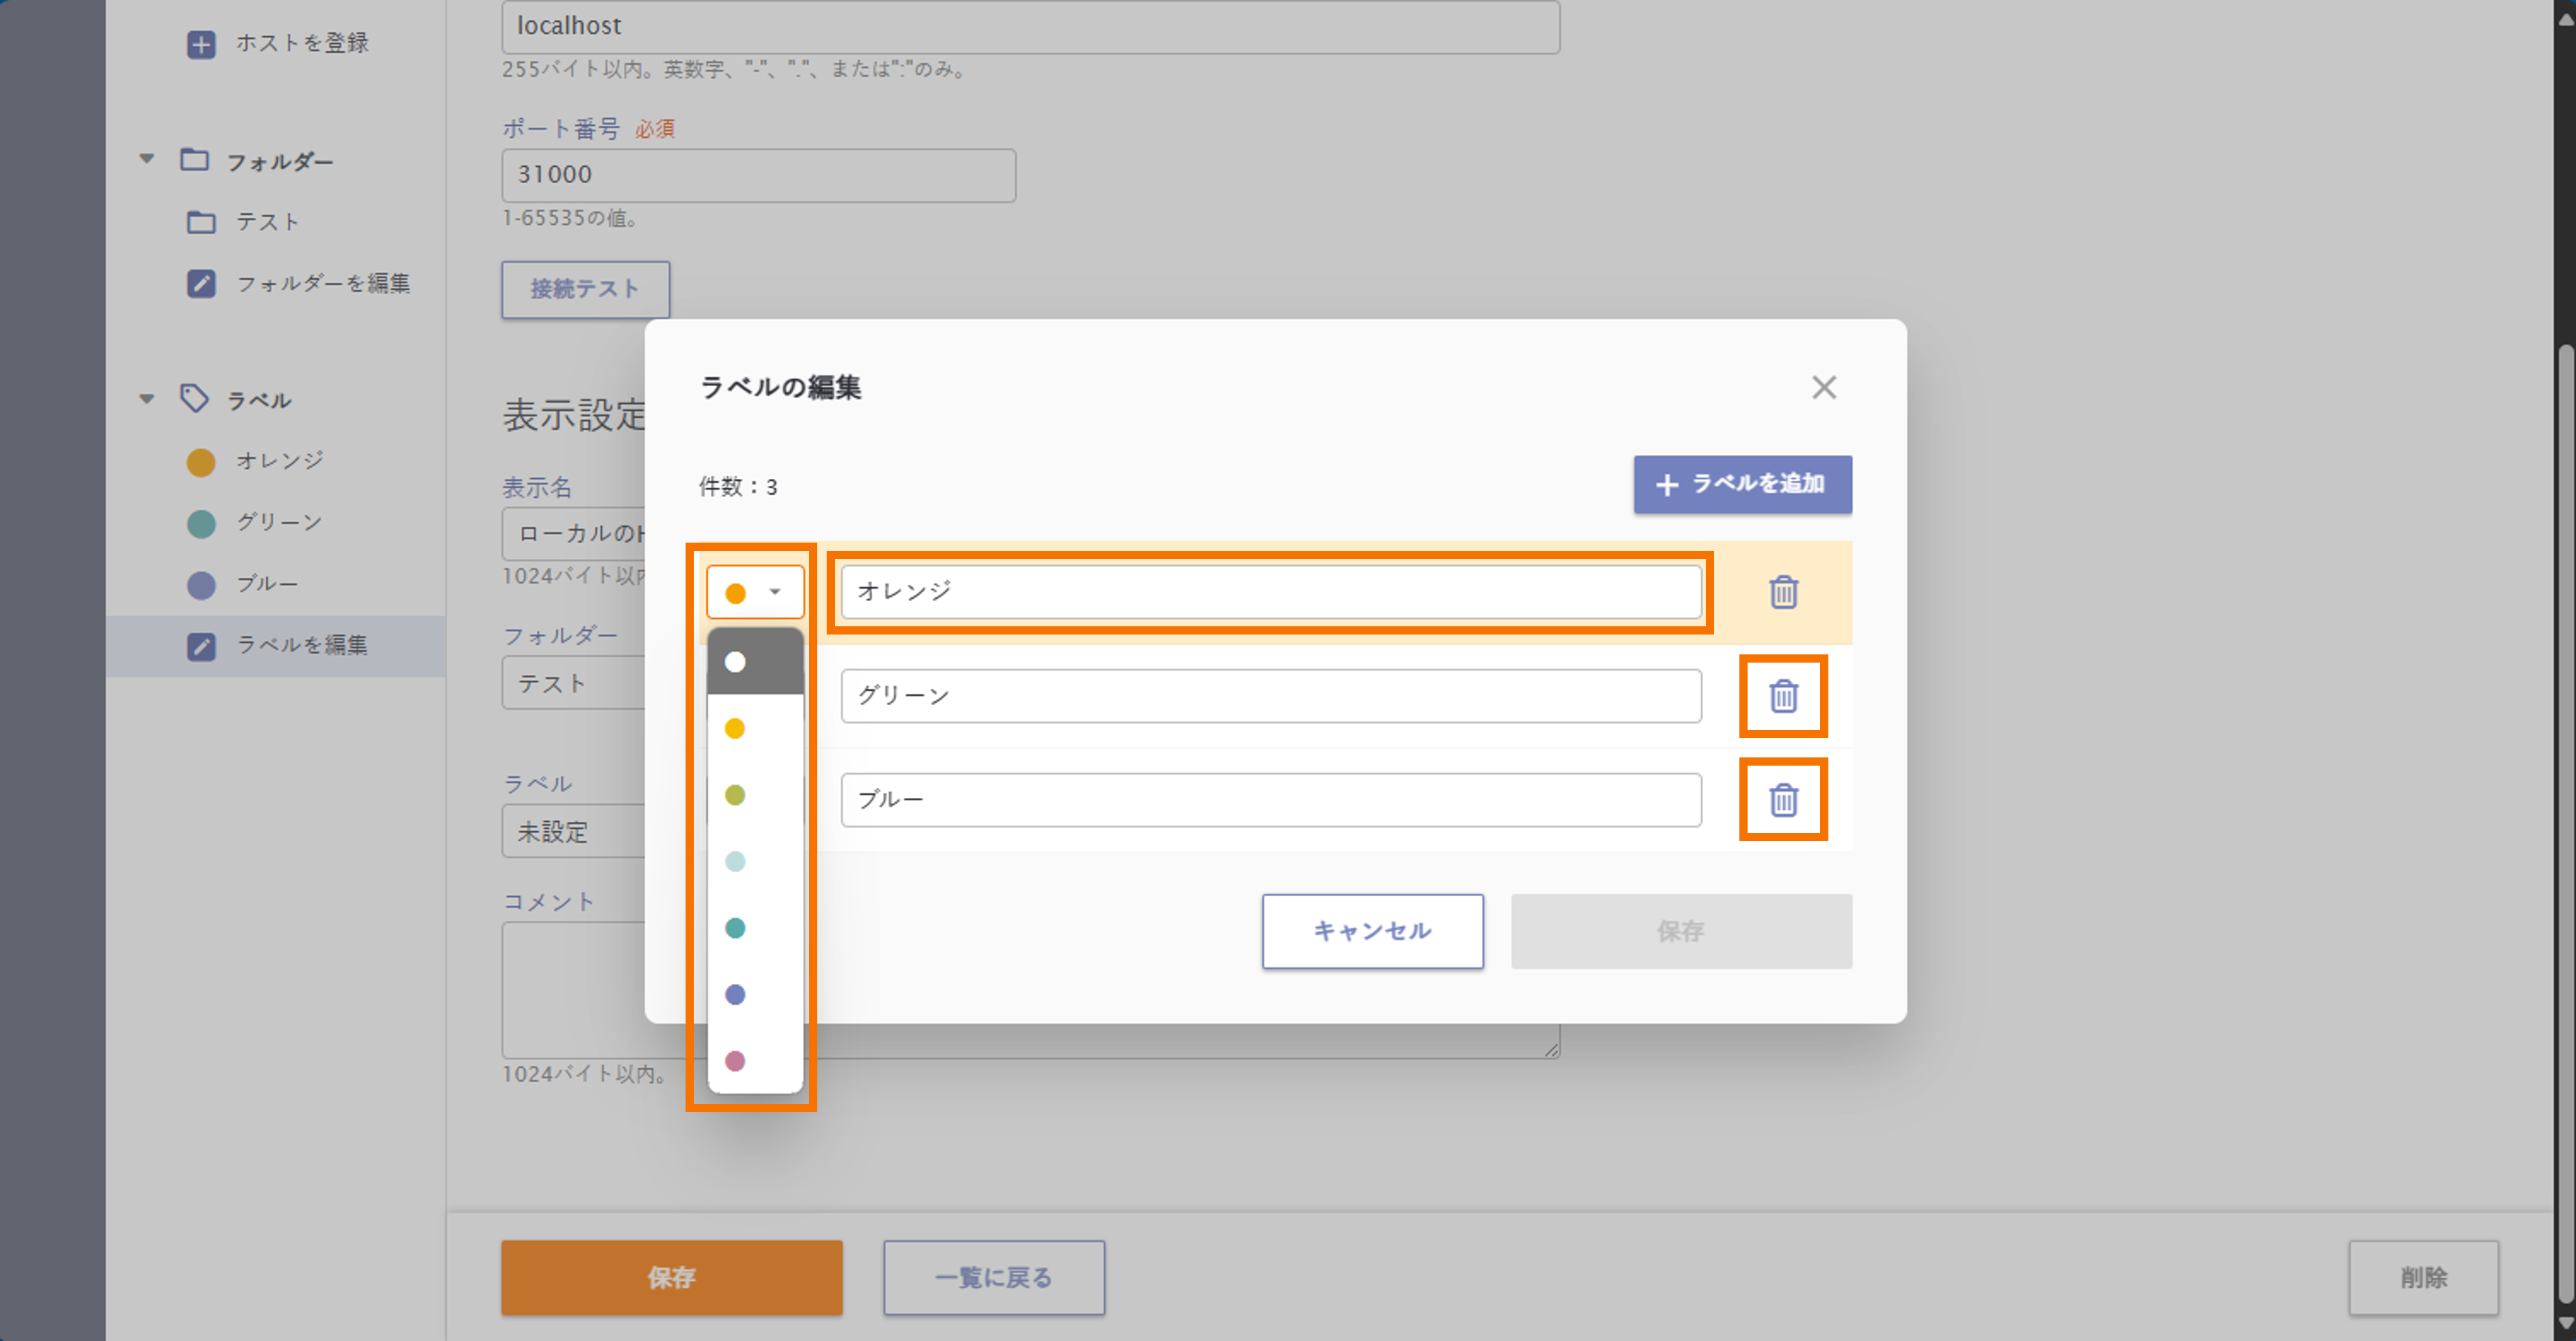Collapse the ラベル section chevron
Screen dimensions: 2576x1341
point(146,397)
